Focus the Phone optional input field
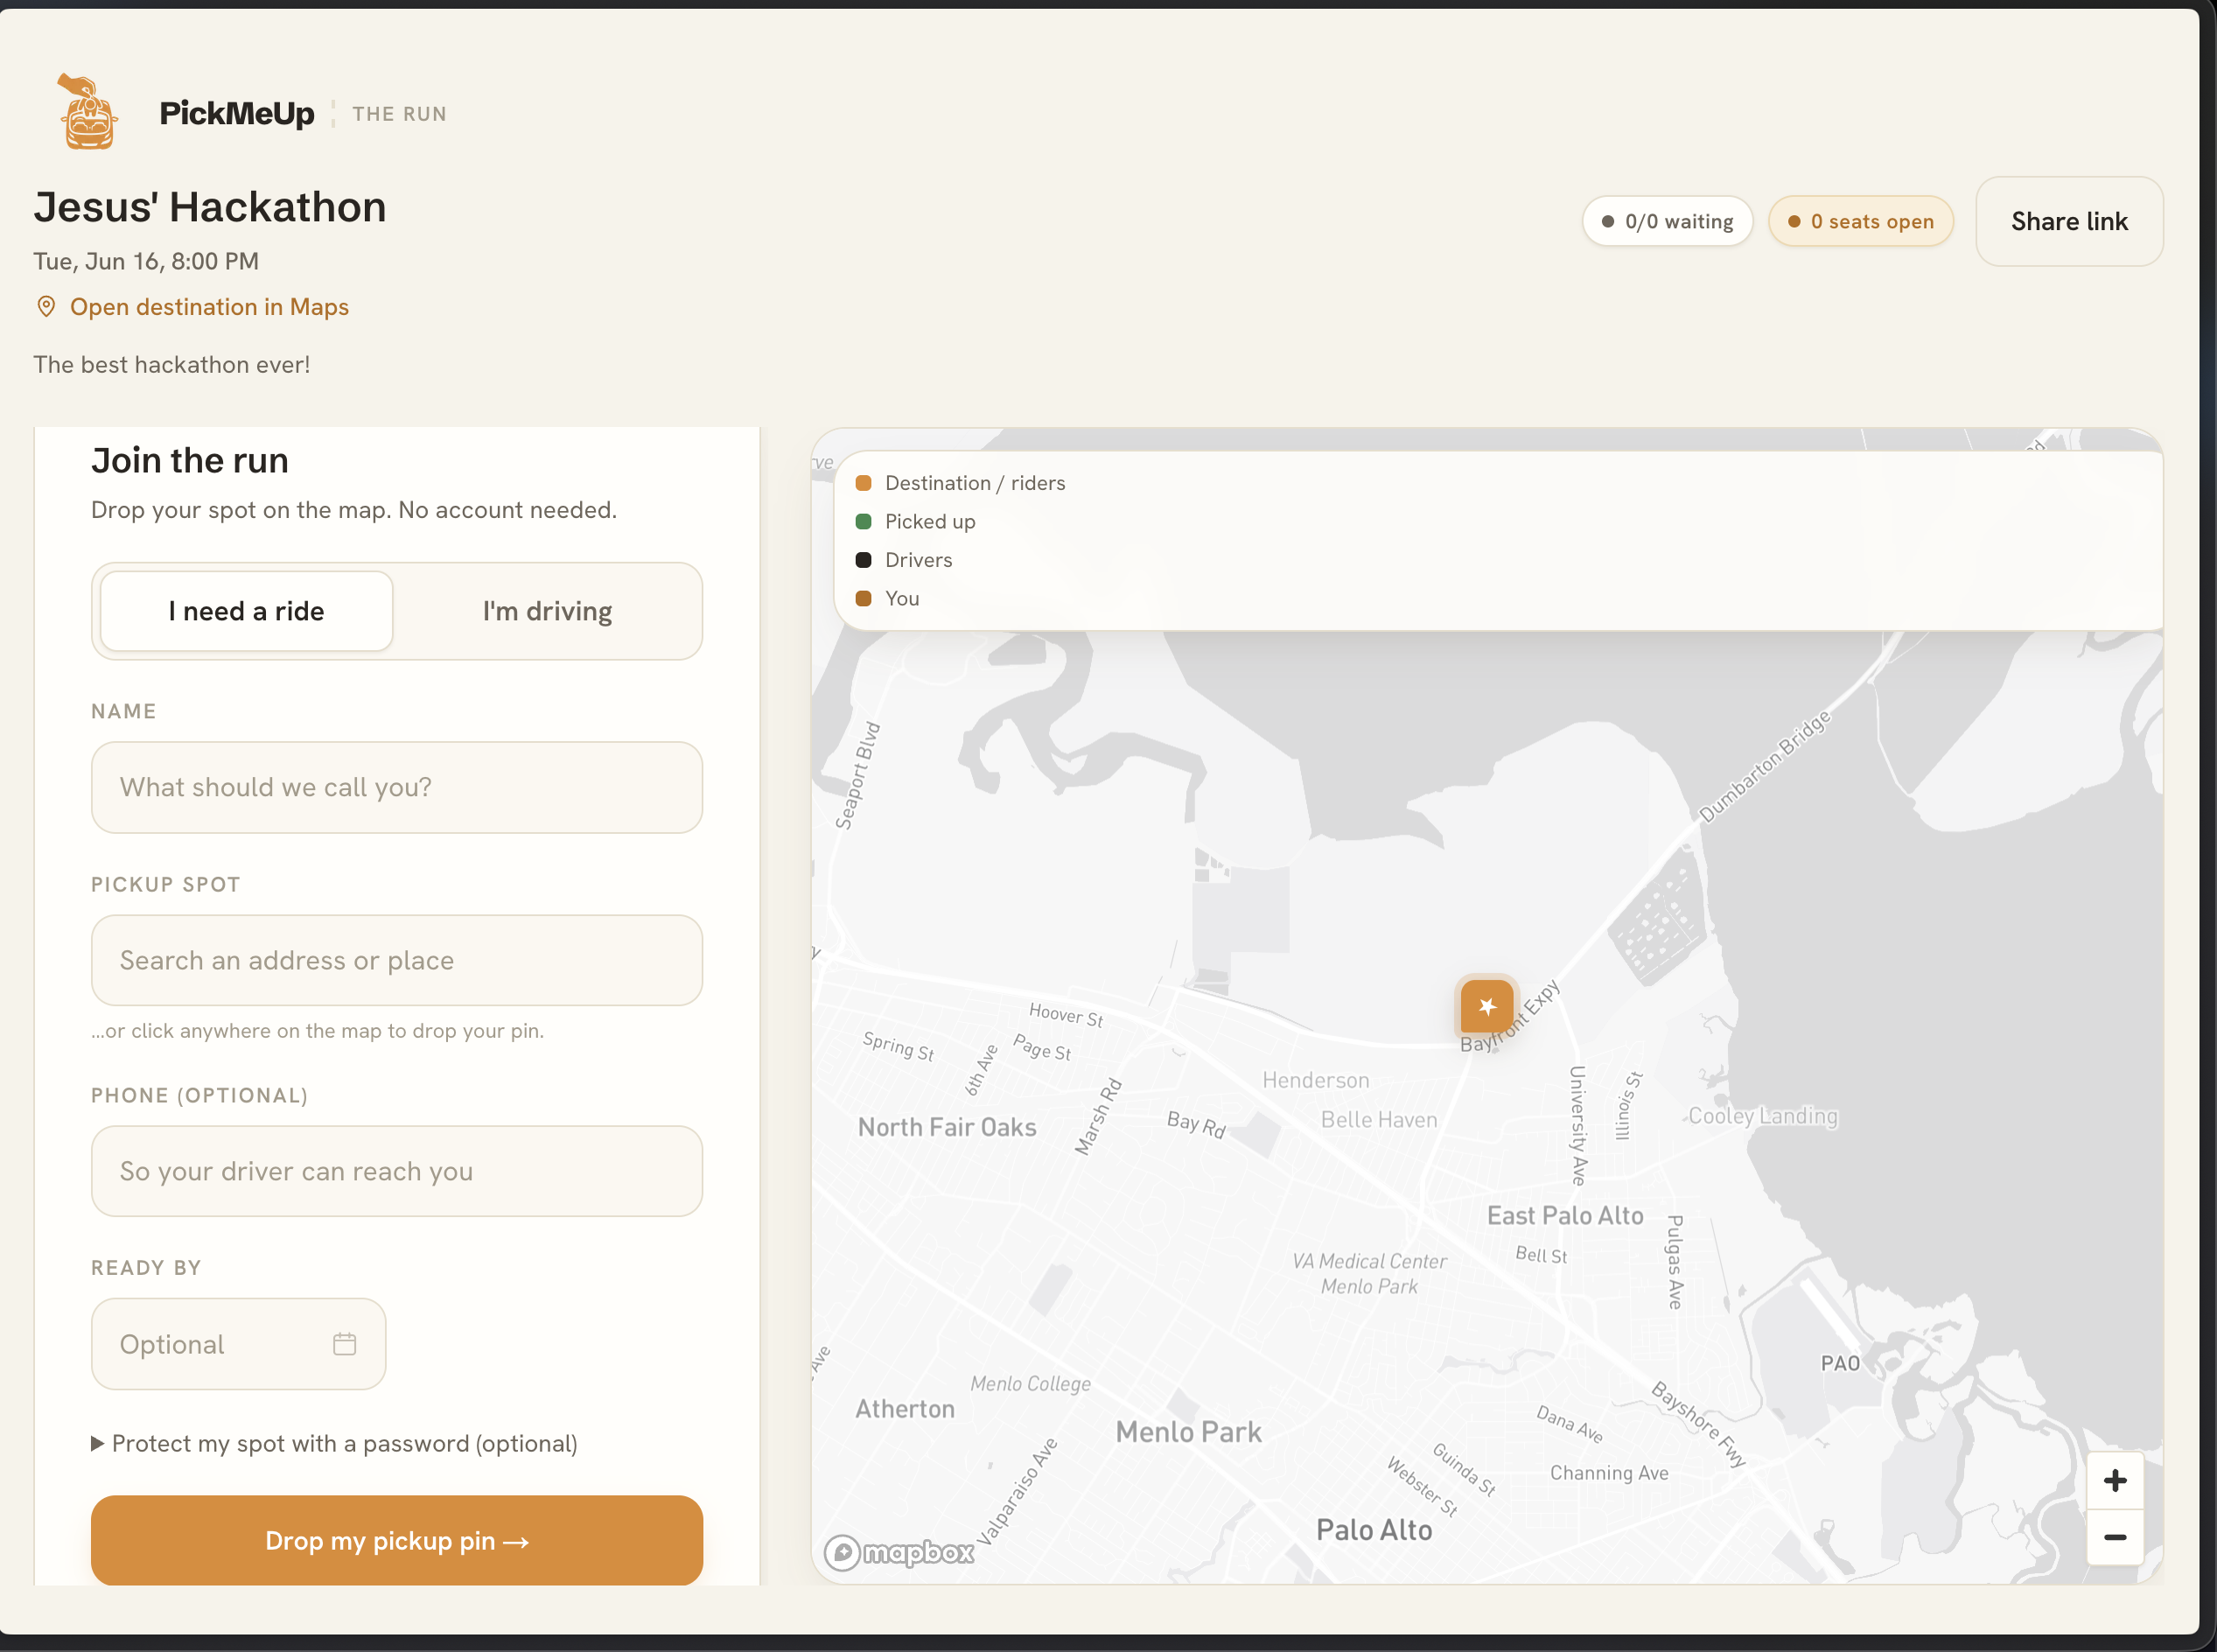The image size is (2217, 1652). [x=397, y=1171]
